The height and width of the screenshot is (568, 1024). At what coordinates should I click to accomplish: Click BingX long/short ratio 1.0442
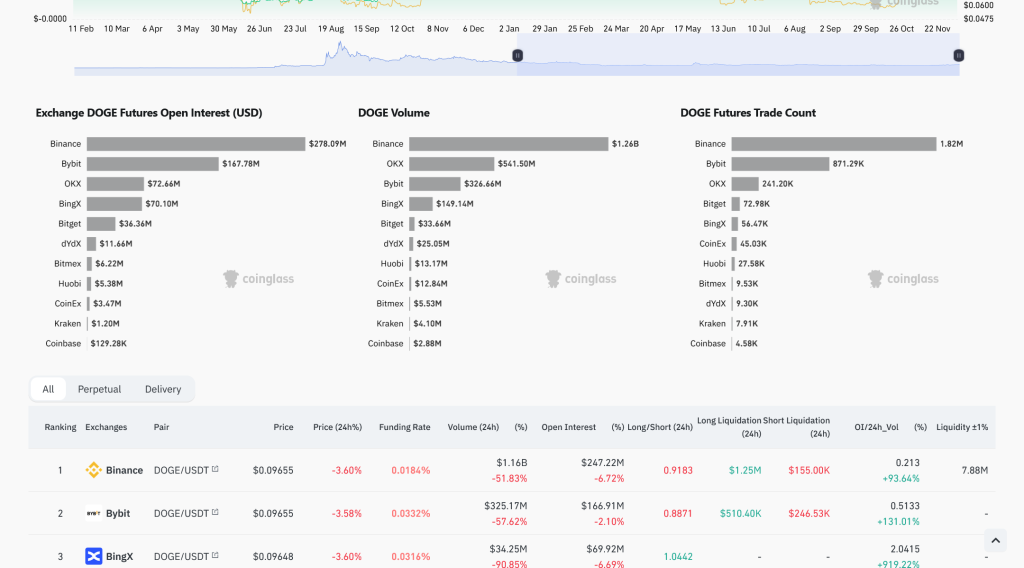point(678,556)
